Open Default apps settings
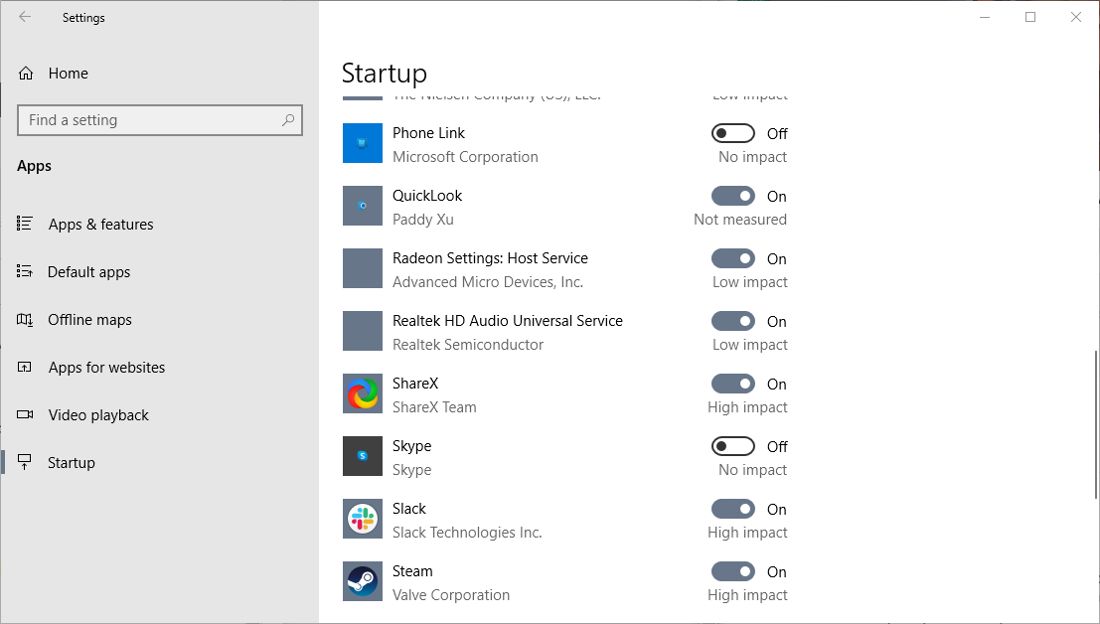Image resolution: width=1100 pixels, height=624 pixels. click(88, 272)
